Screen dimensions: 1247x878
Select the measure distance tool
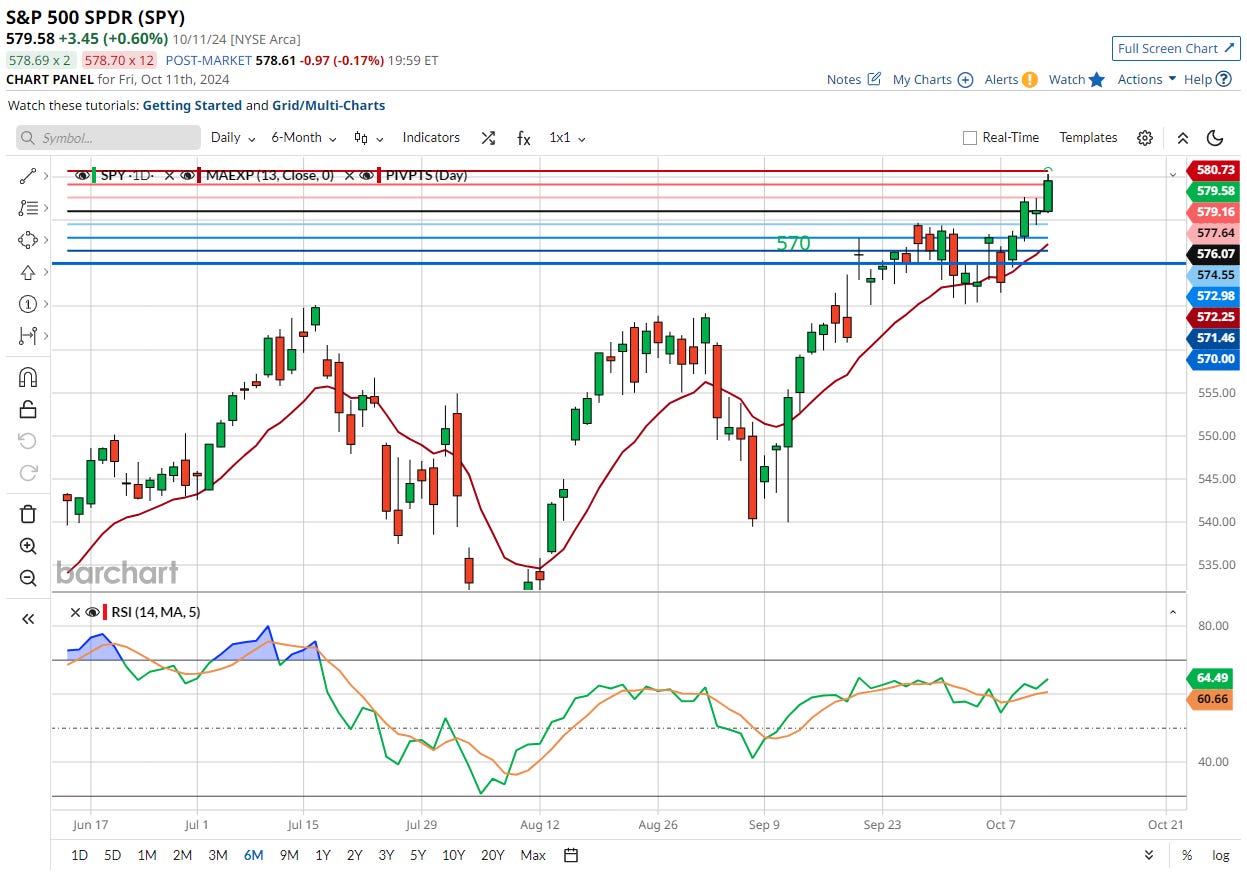point(27,336)
